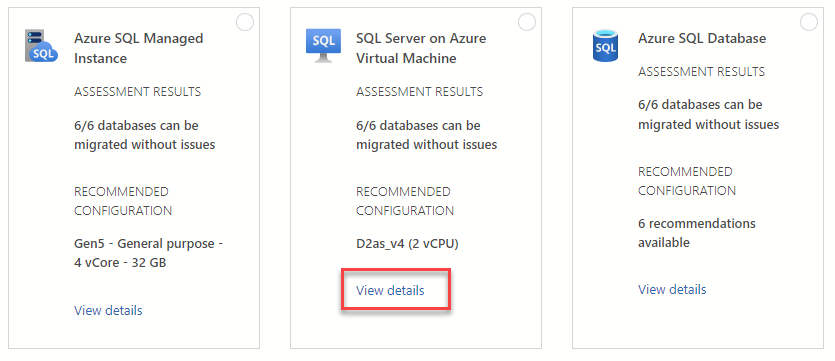Click the 6 recommendations available text

point(697,233)
